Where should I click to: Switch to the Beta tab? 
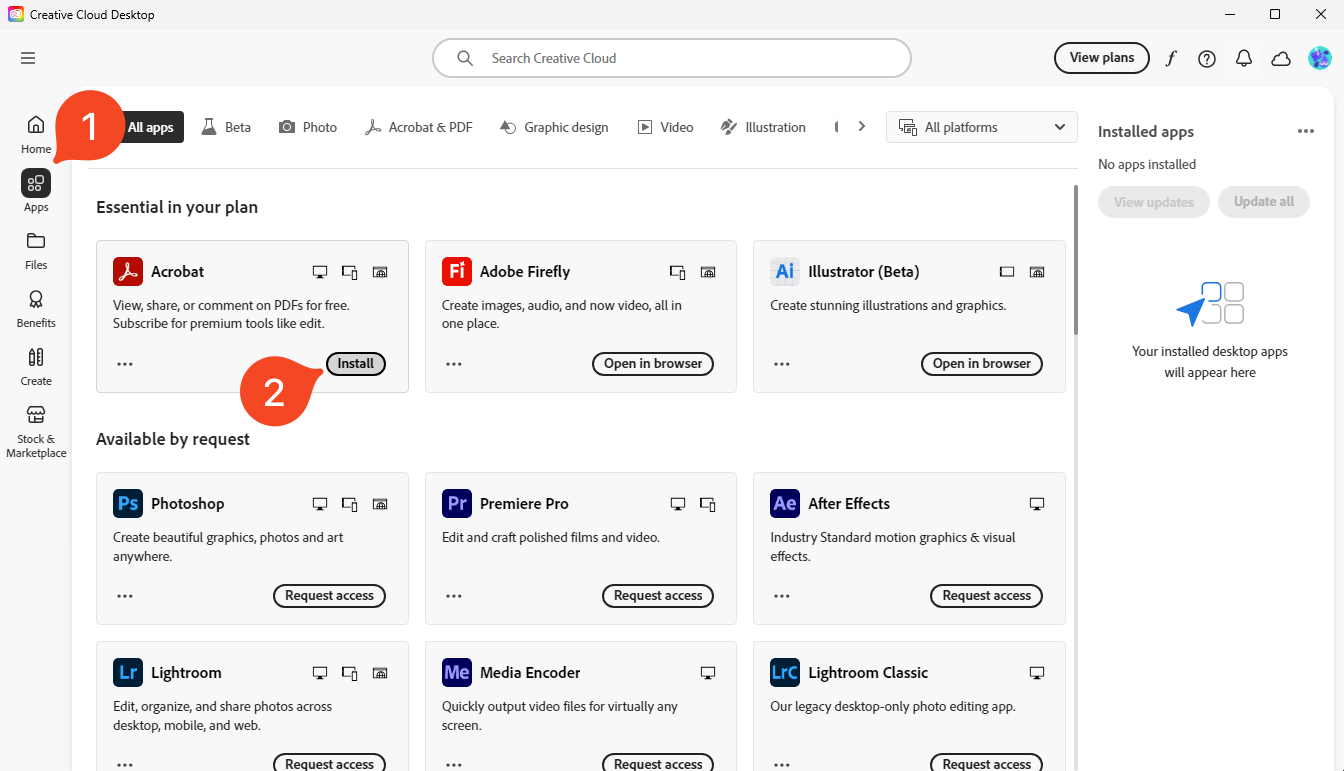[226, 127]
